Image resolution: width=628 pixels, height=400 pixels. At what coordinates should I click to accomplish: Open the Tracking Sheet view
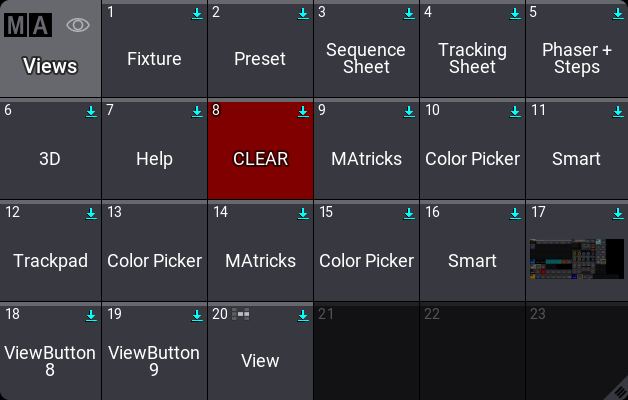point(472,58)
